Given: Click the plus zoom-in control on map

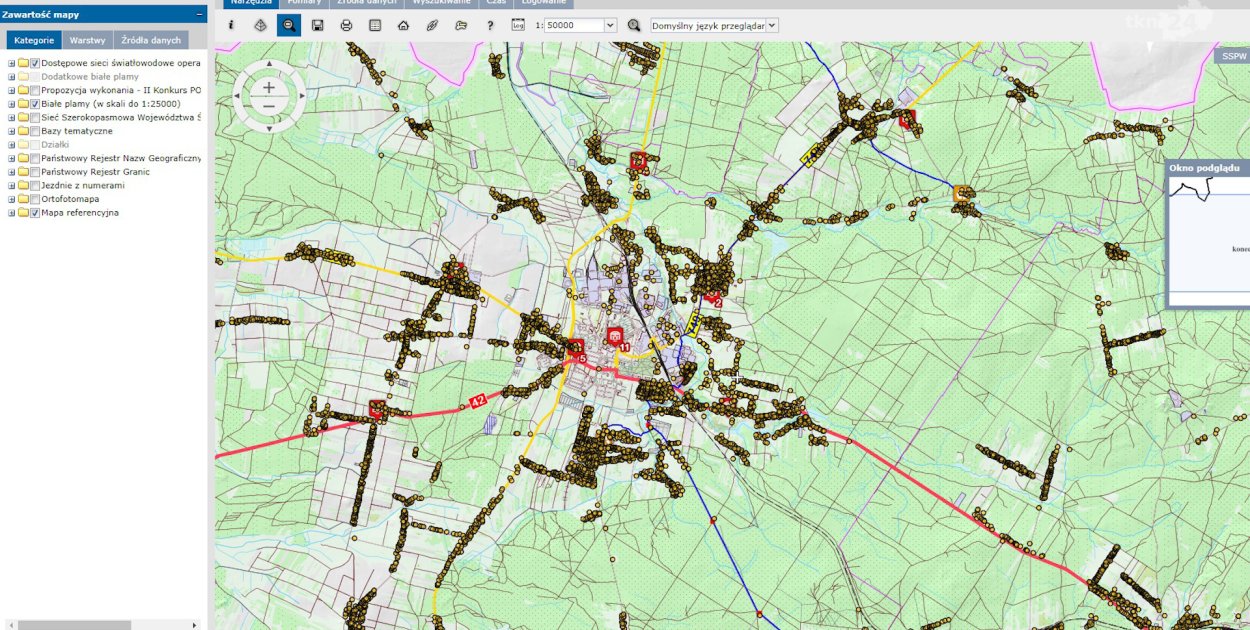Looking at the screenshot, I should (269, 87).
